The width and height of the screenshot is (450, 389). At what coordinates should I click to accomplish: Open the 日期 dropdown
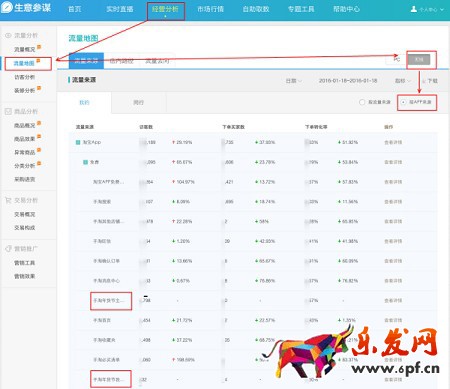click(294, 81)
